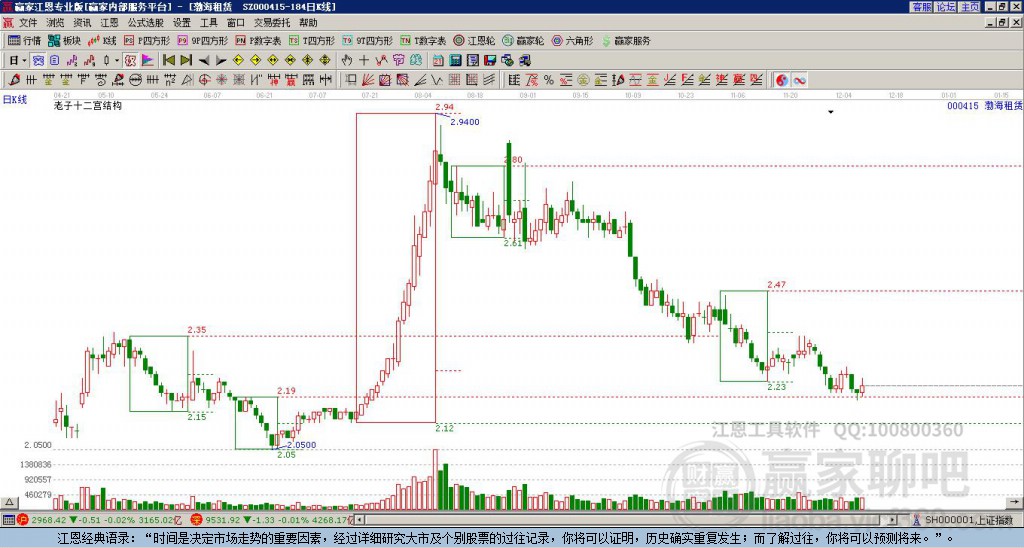Select the zigzag wave line tool
1024x548 pixels.
pos(437,80)
